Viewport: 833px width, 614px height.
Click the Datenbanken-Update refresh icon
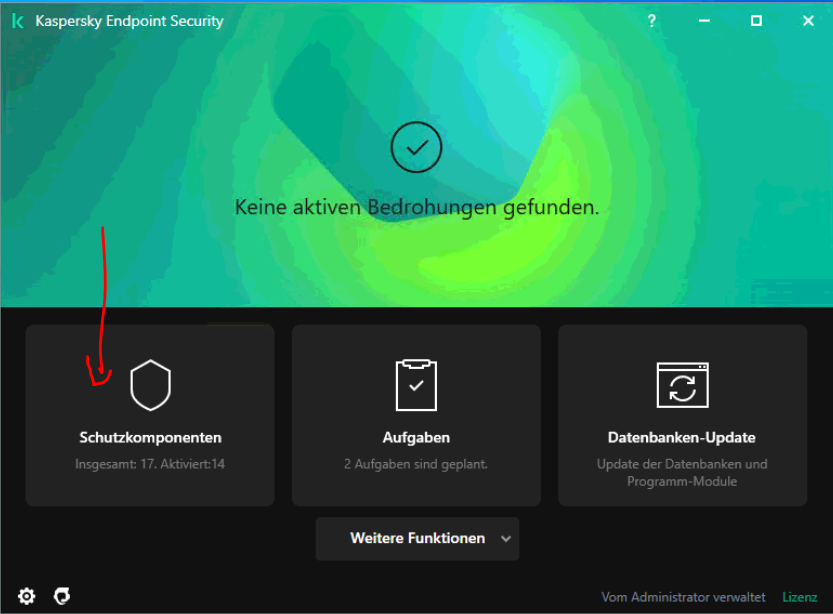pyautogui.click(x=682, y=385)
